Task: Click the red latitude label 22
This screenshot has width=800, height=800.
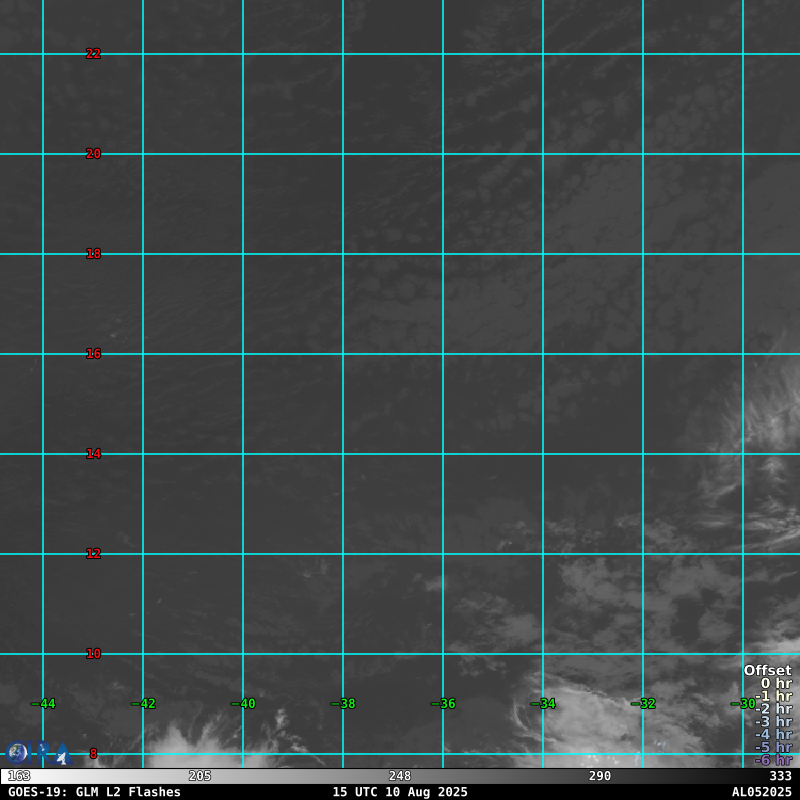Action: pos(93,54)
